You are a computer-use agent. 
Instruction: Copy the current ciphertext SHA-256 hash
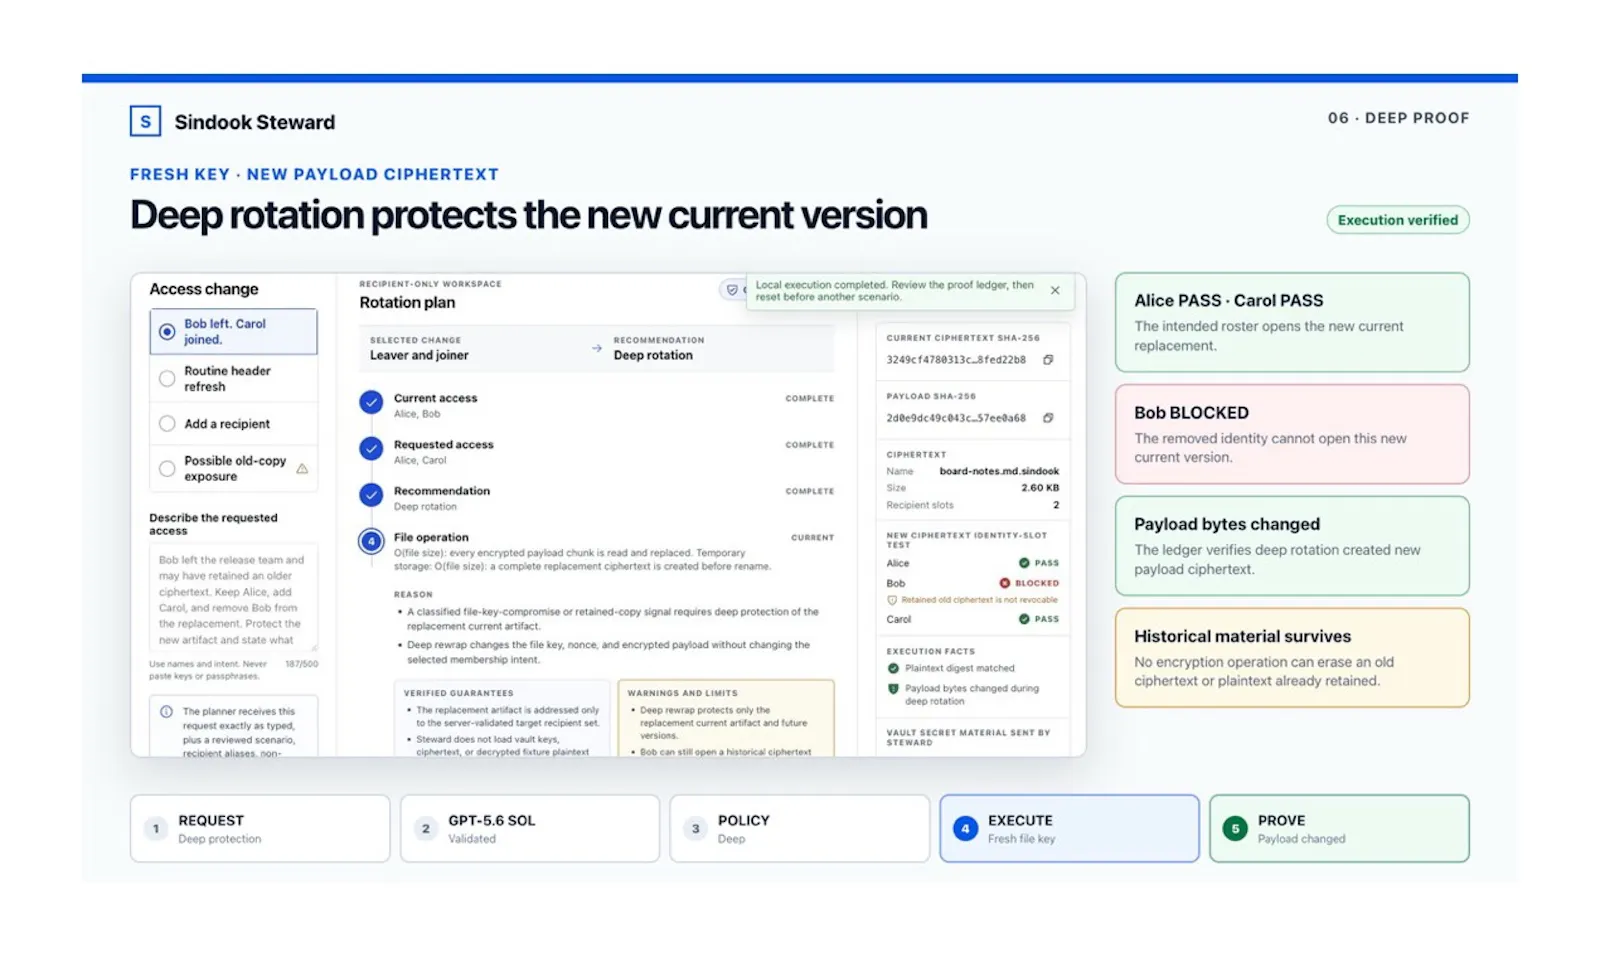tap(1048, 360)
